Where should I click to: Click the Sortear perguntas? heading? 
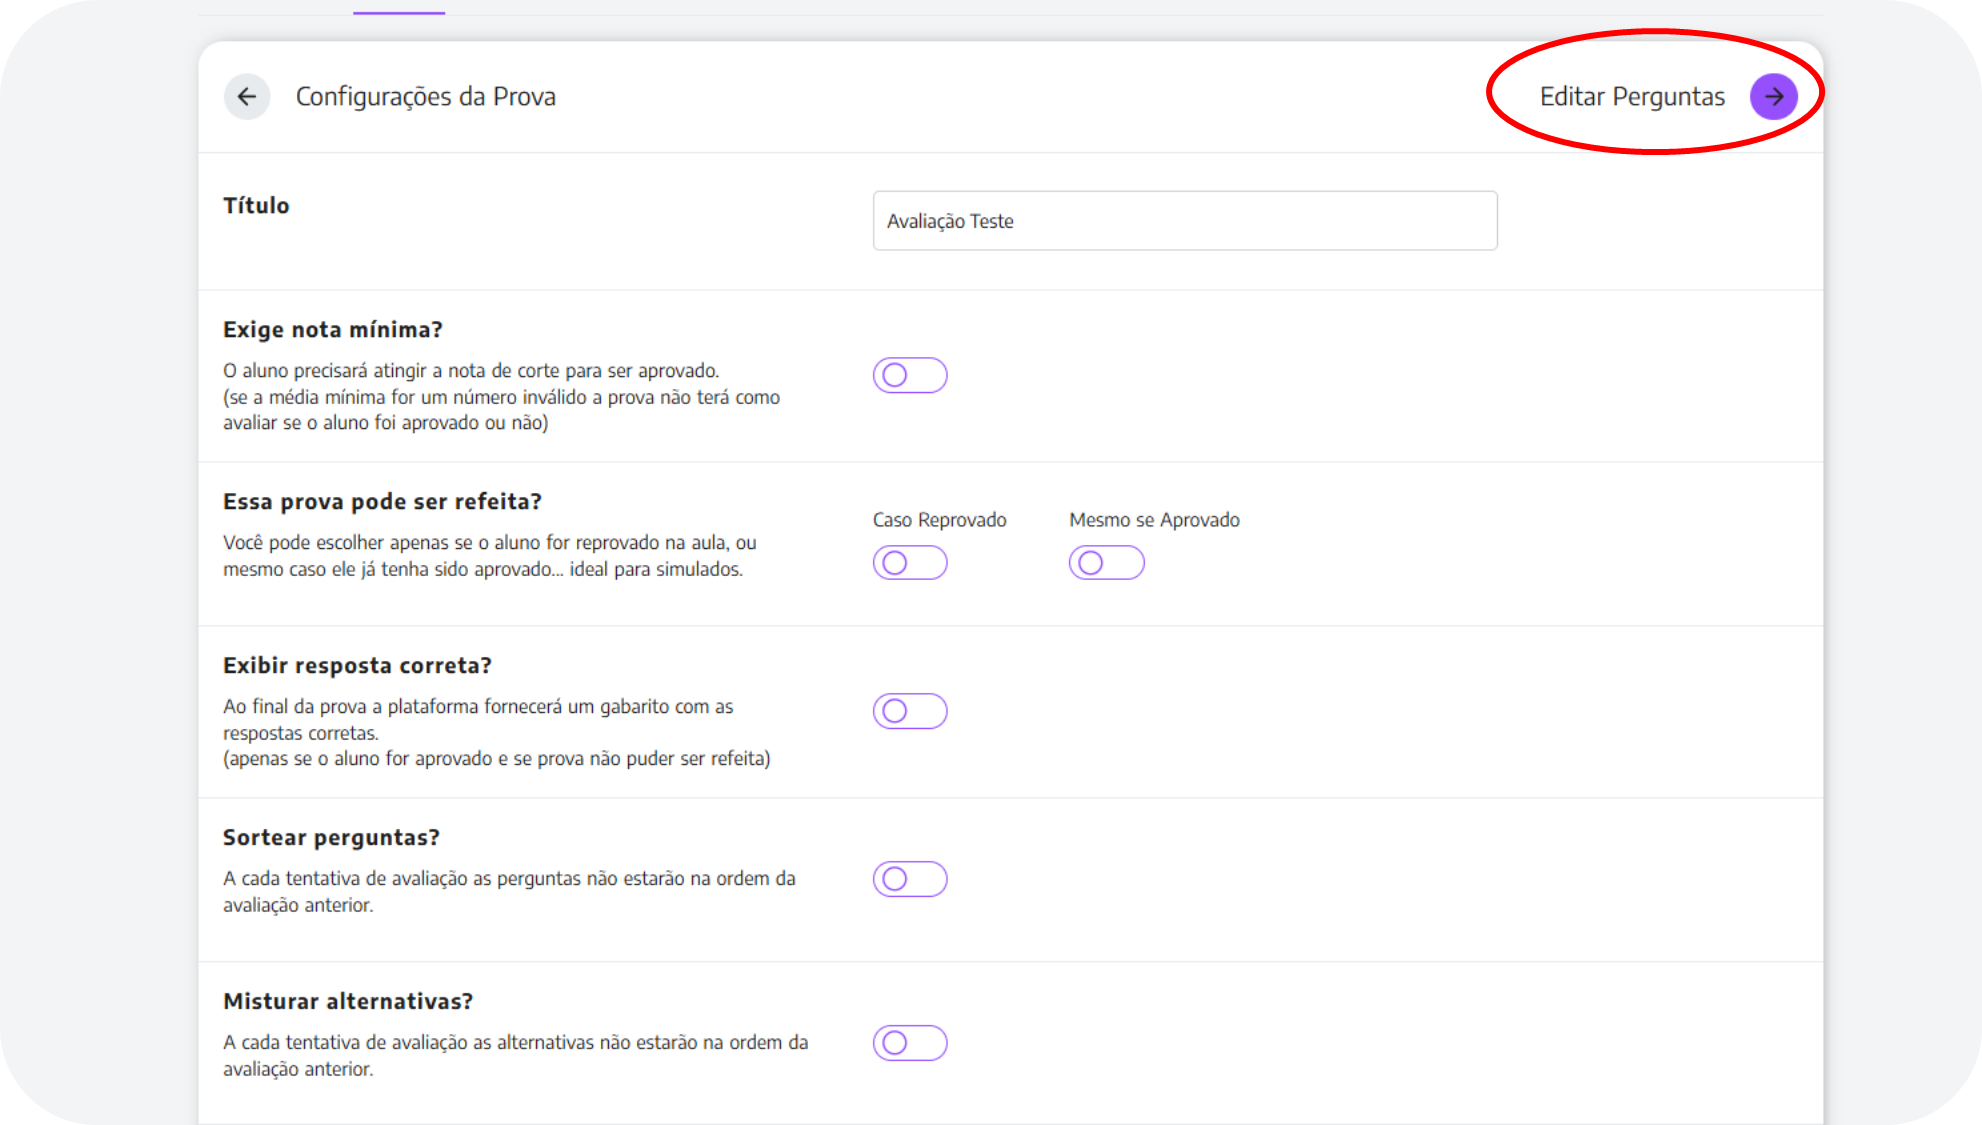point(331,838)
